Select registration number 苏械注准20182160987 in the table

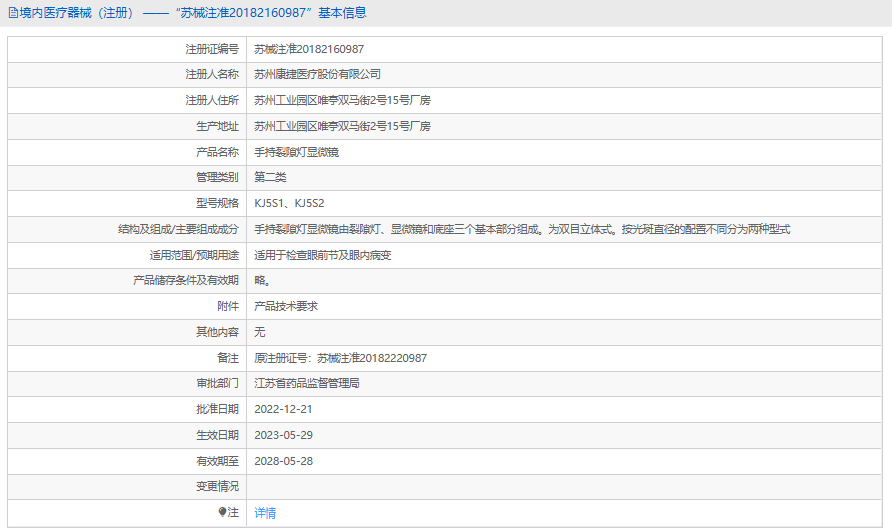[309, 49]
